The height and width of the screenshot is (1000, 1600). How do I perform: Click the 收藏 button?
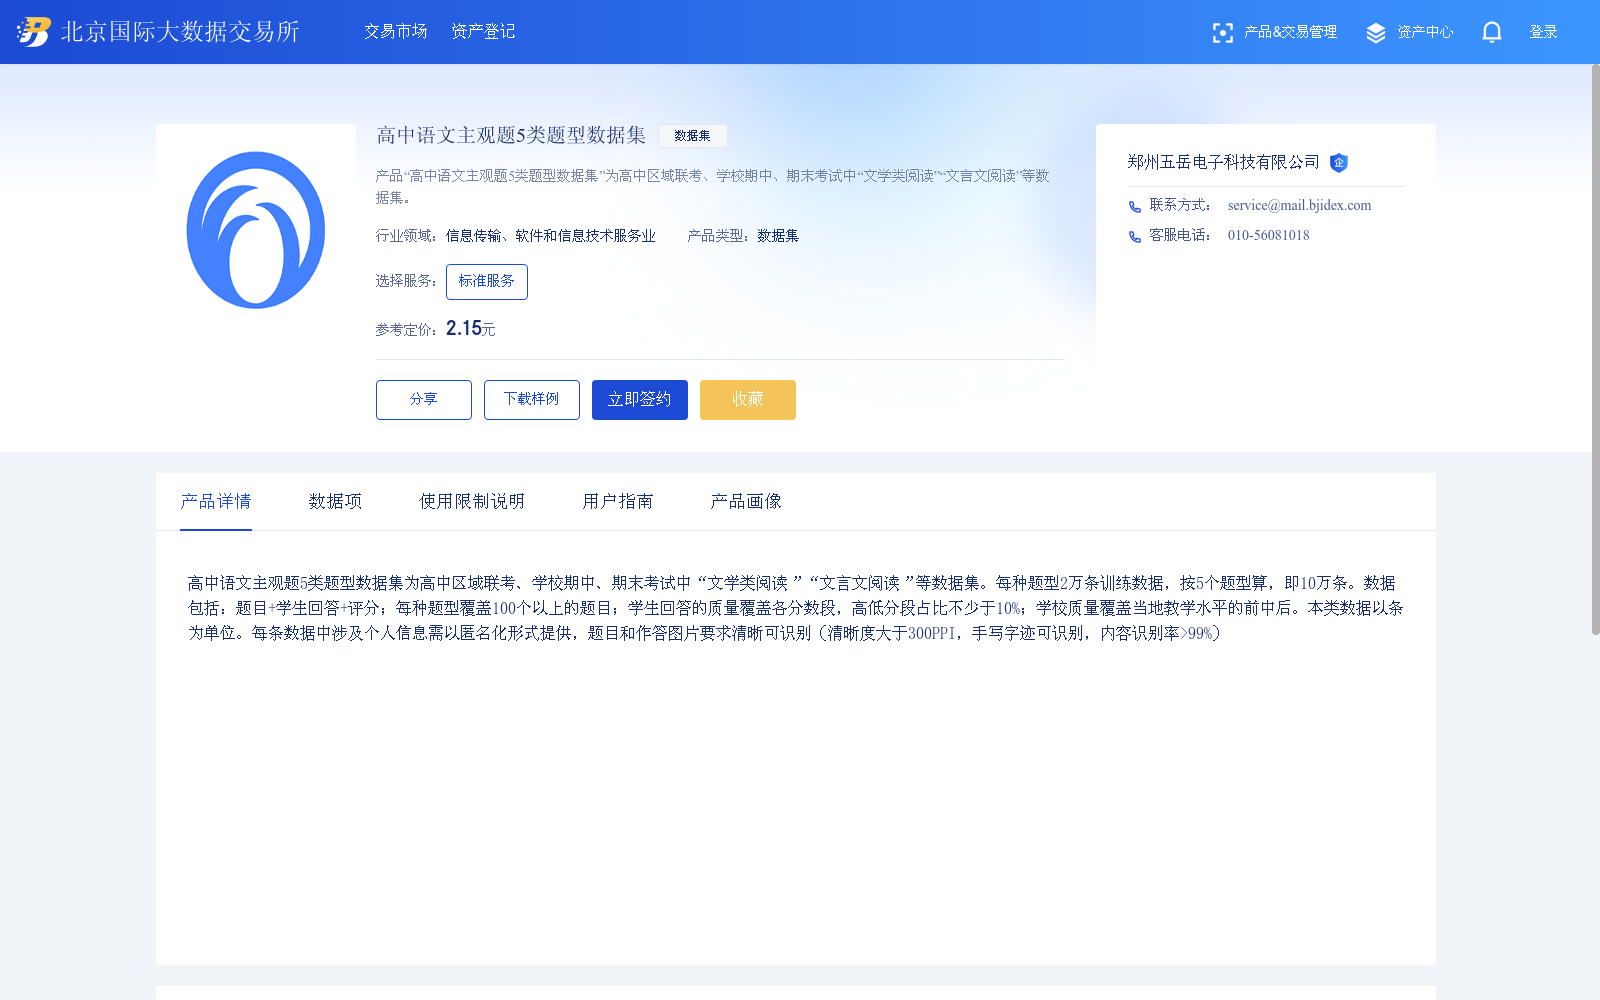coord(748,400)
